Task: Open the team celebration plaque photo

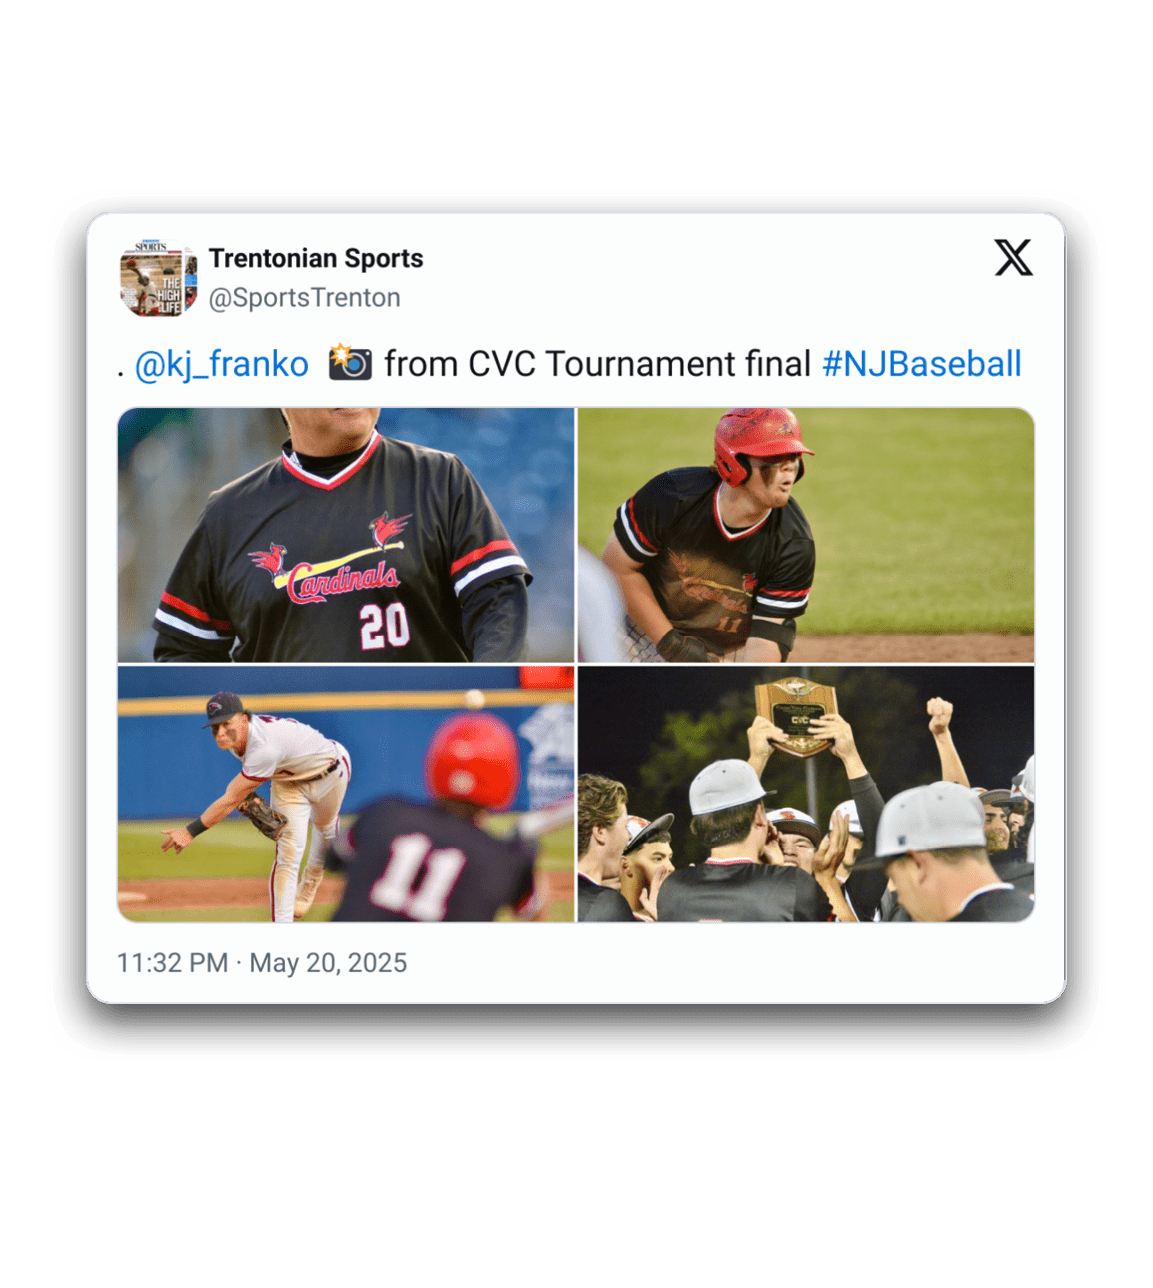Action: (x=806, y=794)
